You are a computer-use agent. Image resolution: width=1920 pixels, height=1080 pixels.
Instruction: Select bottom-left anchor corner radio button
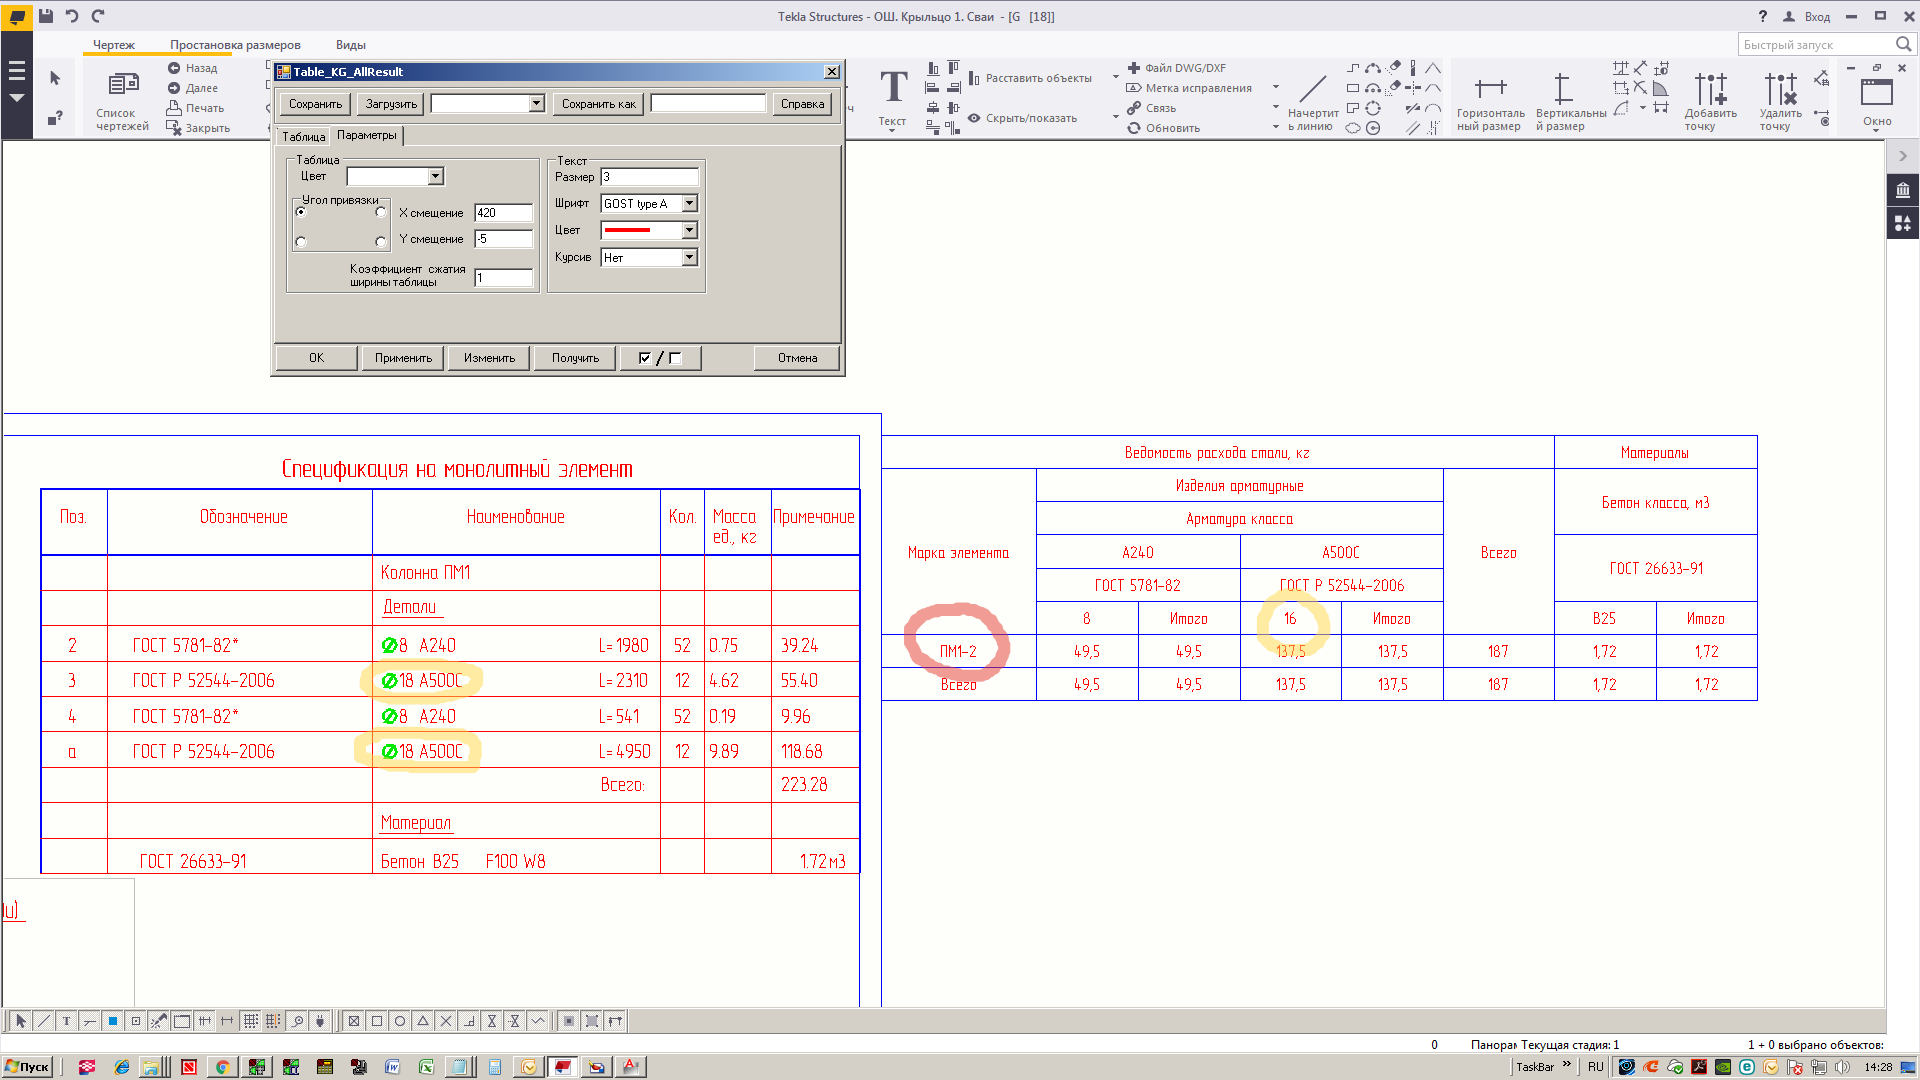[301, 242]
